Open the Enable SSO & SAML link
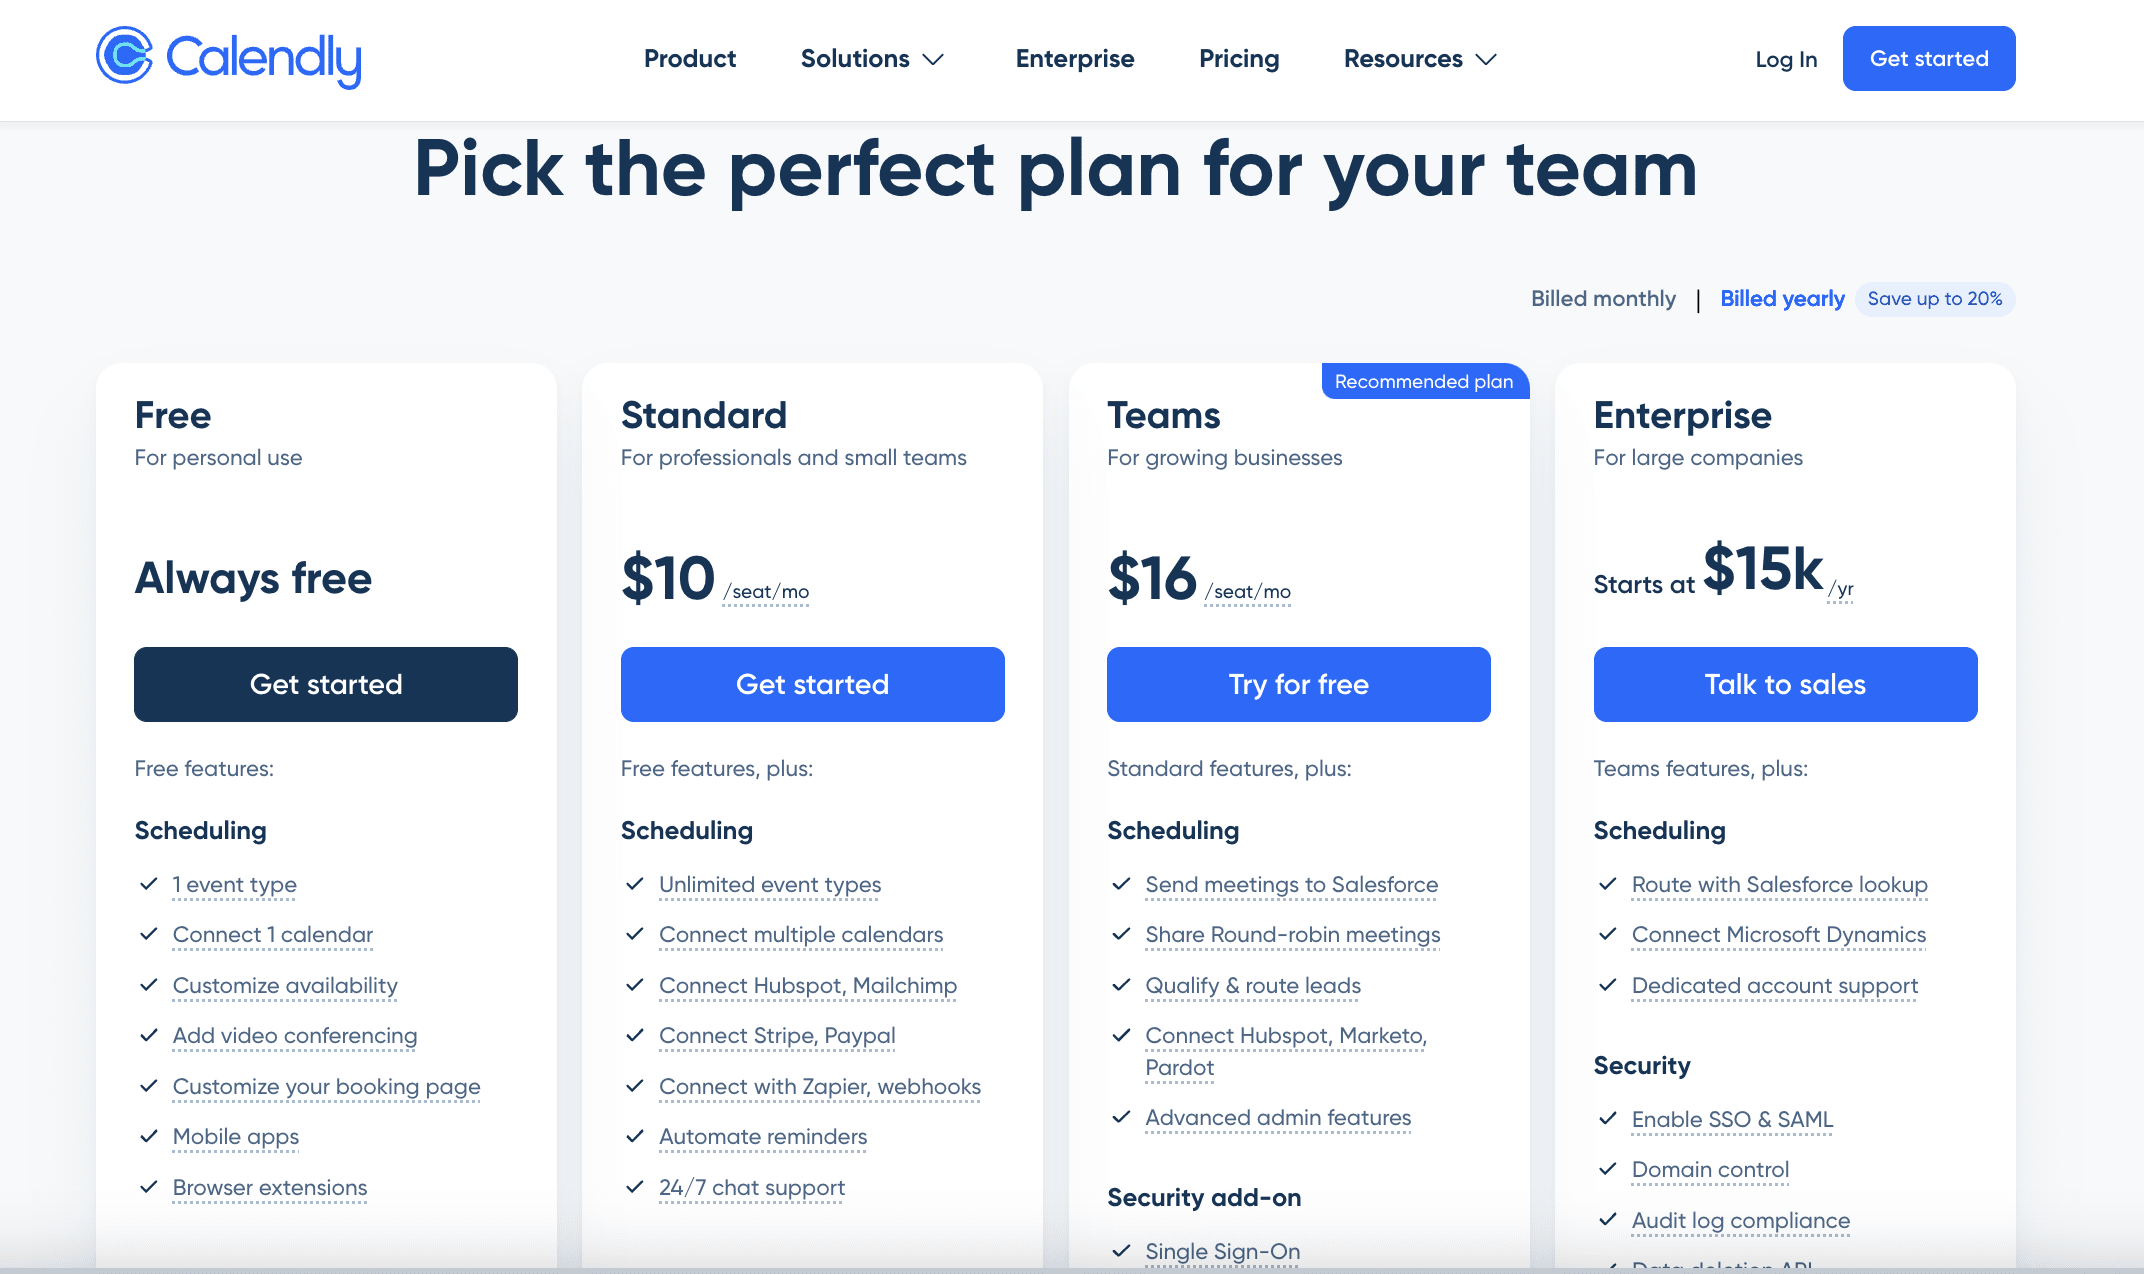 (x=1731, y=1119)
